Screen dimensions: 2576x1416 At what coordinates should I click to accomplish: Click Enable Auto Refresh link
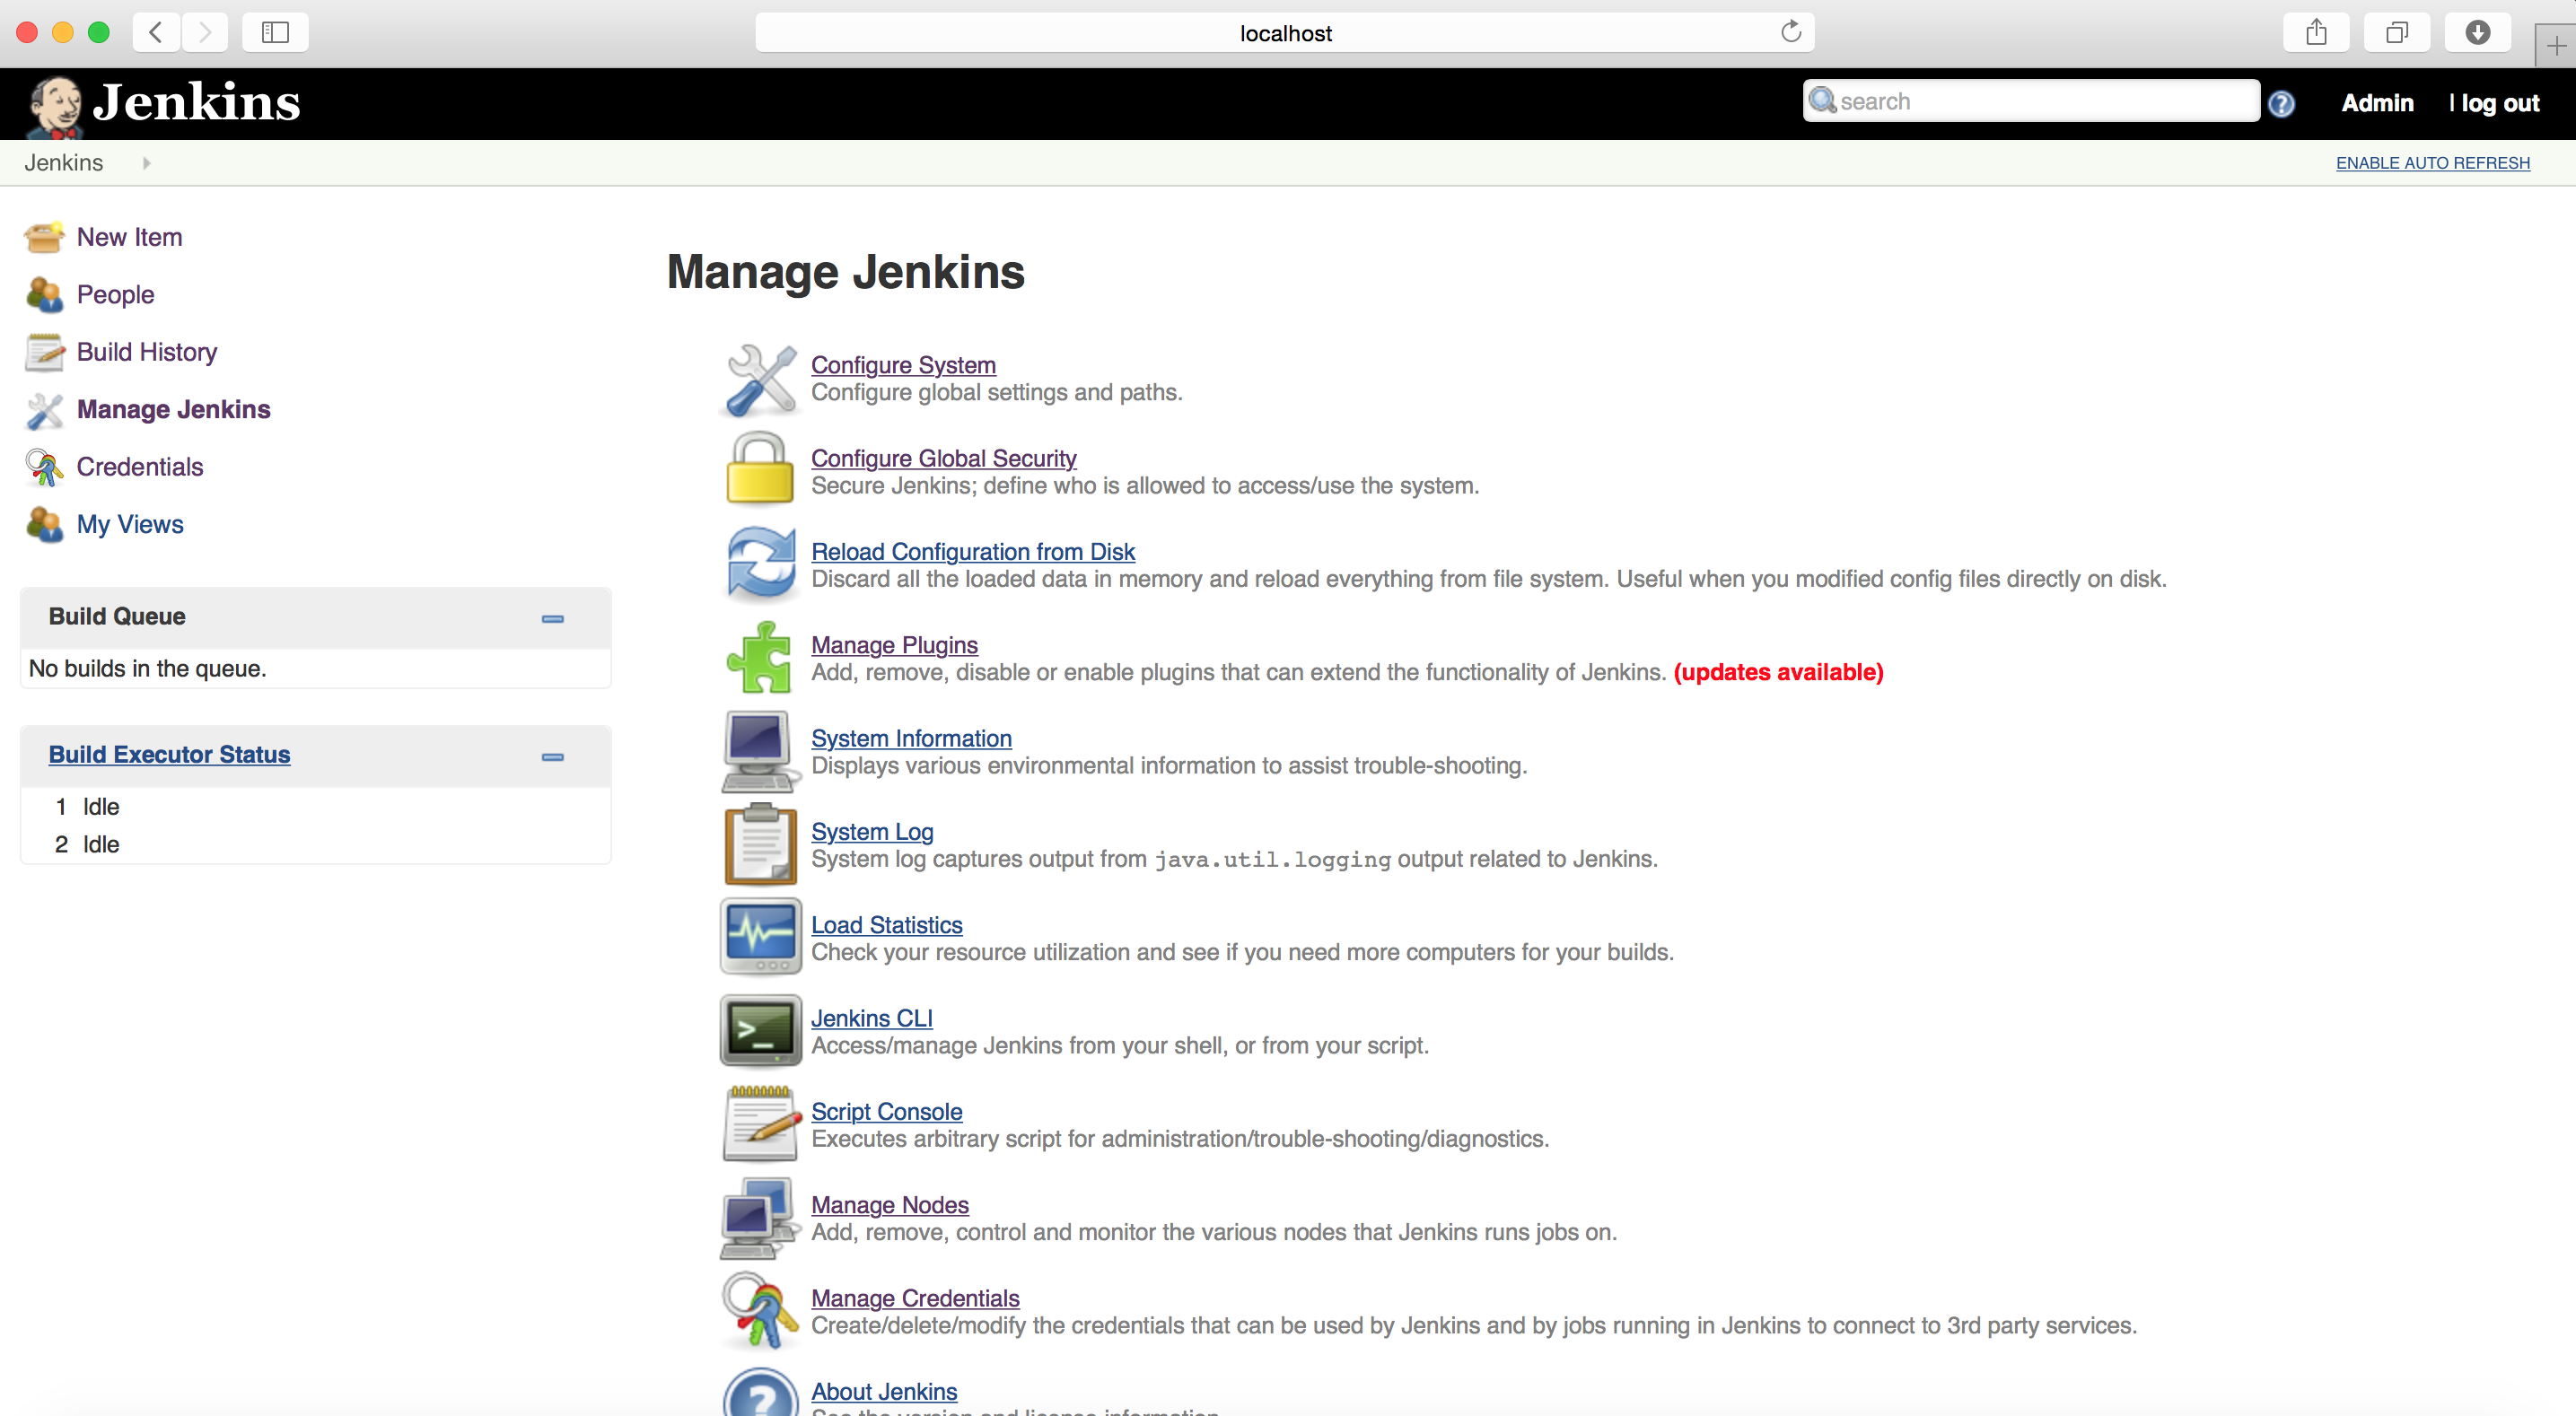[2433, 163]
